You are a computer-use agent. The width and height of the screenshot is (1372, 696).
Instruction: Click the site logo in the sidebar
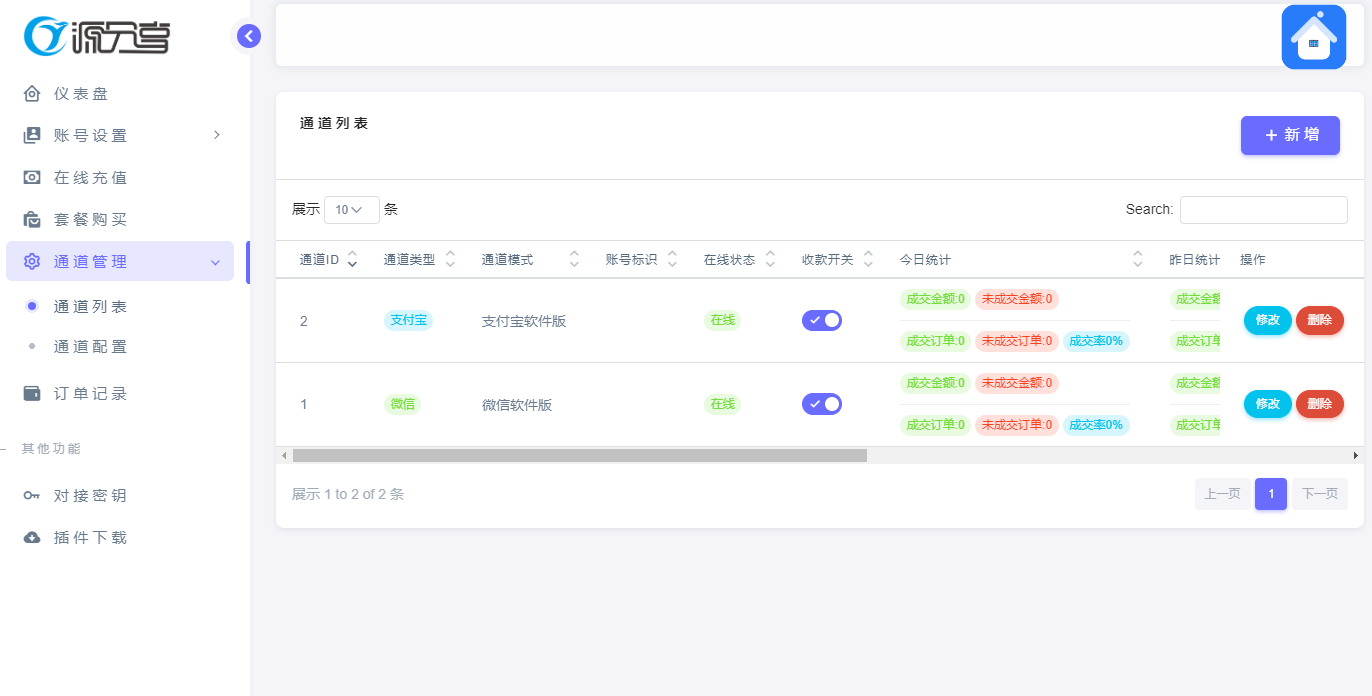(x=95, y=36)
